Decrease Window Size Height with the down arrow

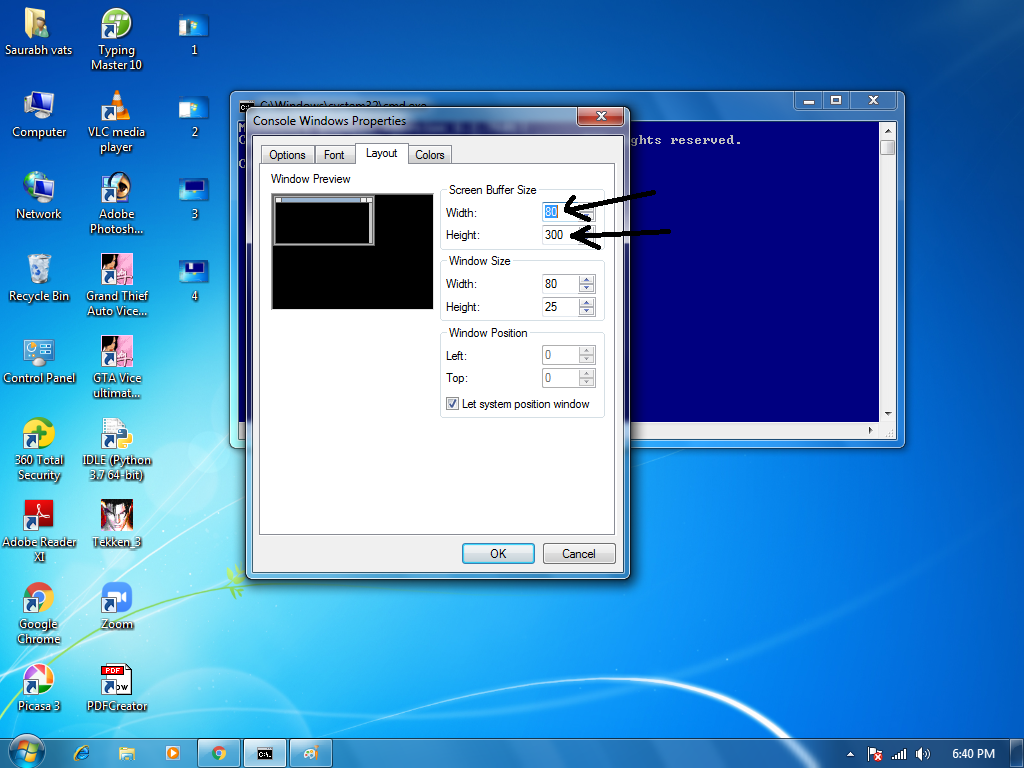coord(587,311)
